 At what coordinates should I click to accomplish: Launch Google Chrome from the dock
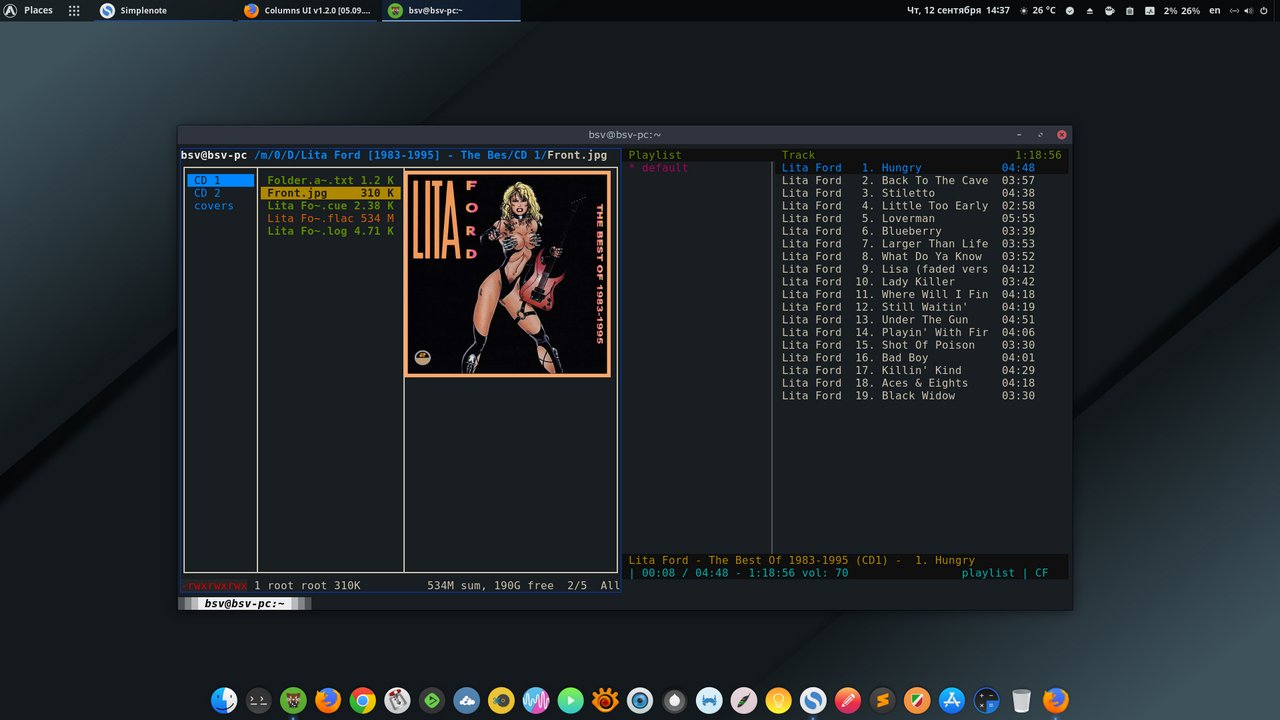point(362,700)
